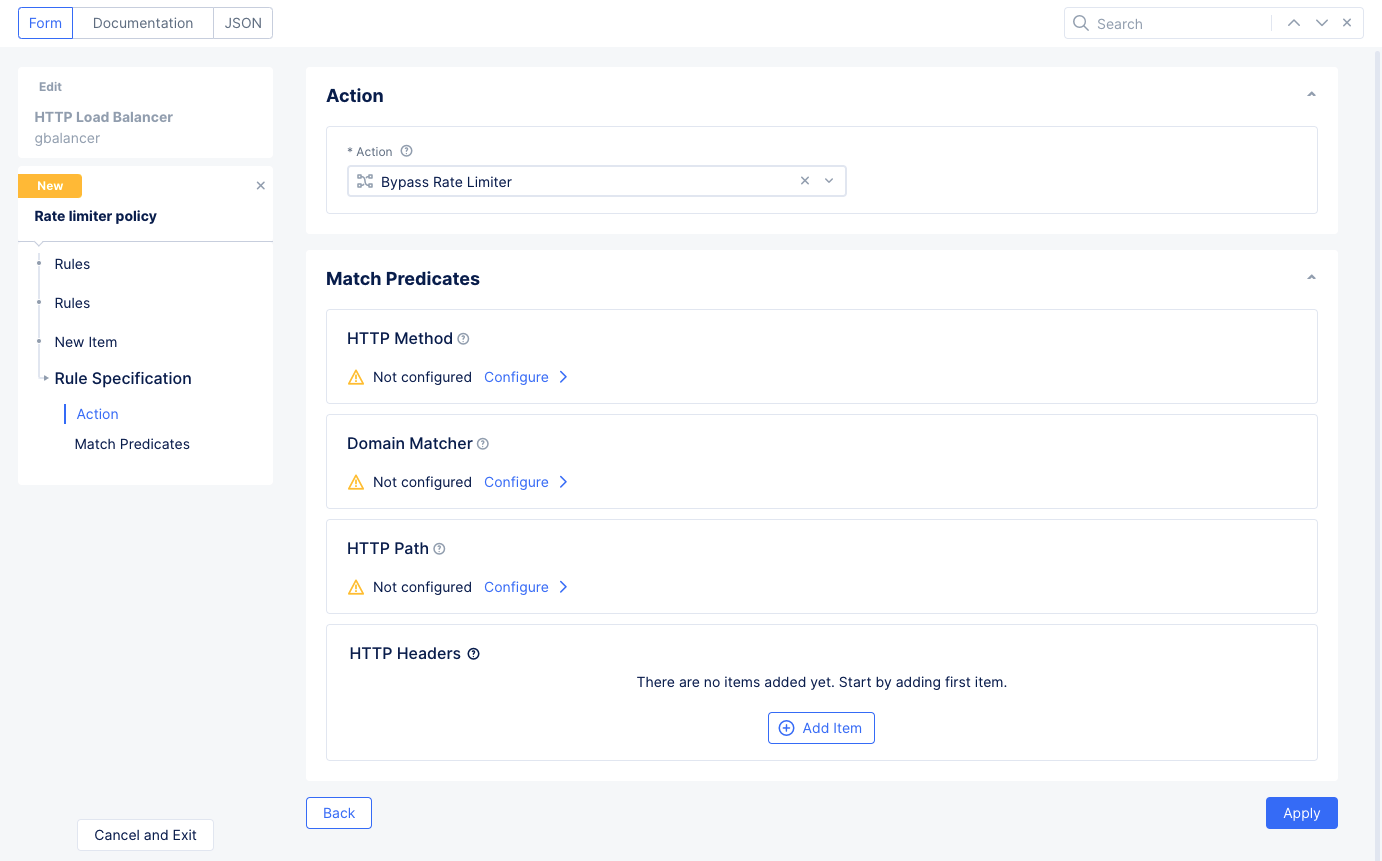Open the Action dropdown menu
Image resolution: width=1382 pixels, height=861 pixels.
[x=829, y=181]
